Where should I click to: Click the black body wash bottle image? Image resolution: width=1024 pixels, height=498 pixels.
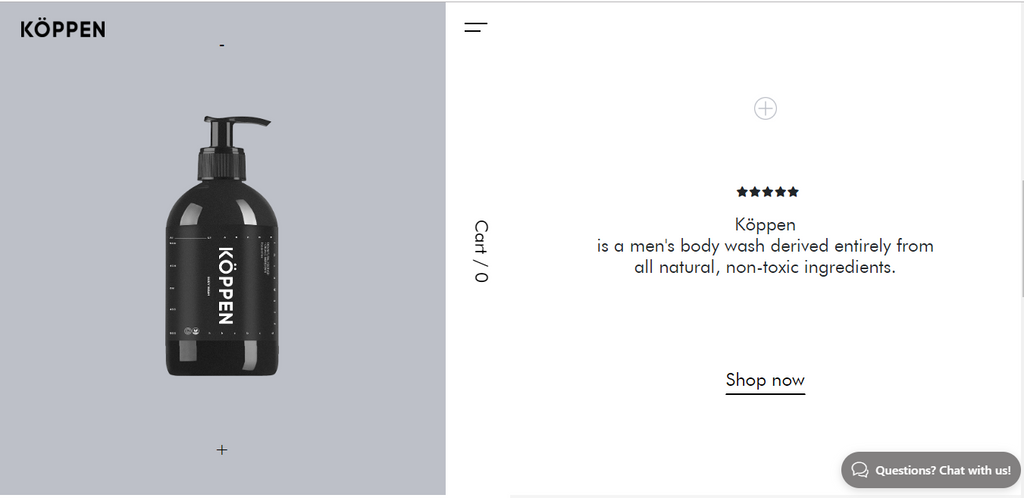pos(222,246)
